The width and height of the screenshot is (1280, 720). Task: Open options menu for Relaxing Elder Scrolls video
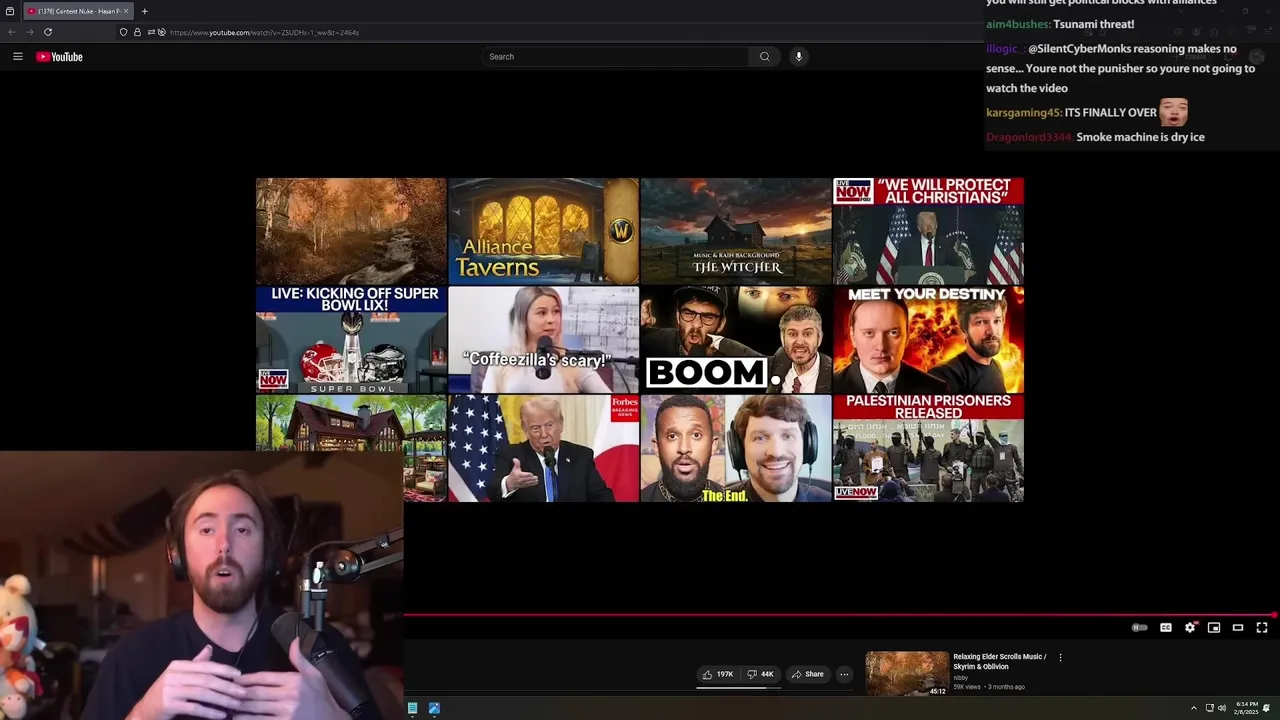coord(1060,658)
